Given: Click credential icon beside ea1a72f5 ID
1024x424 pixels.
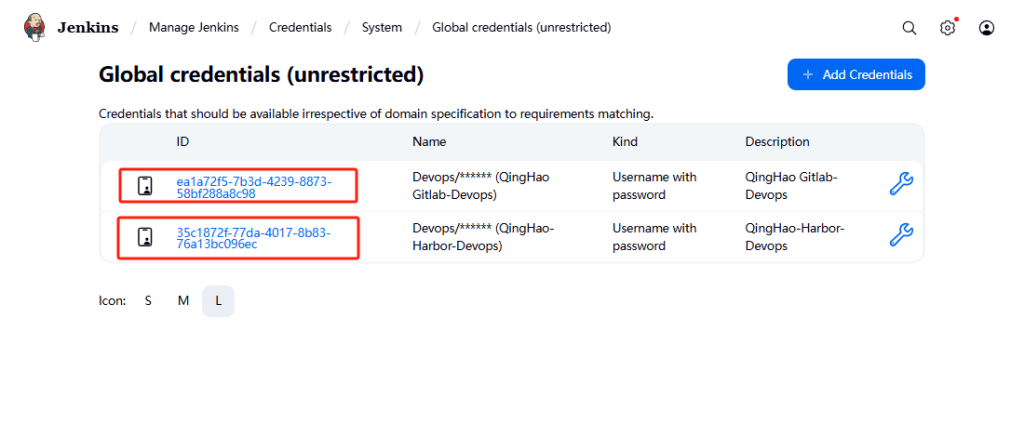Looking at the screenshot, I should [x=145, y=185].
